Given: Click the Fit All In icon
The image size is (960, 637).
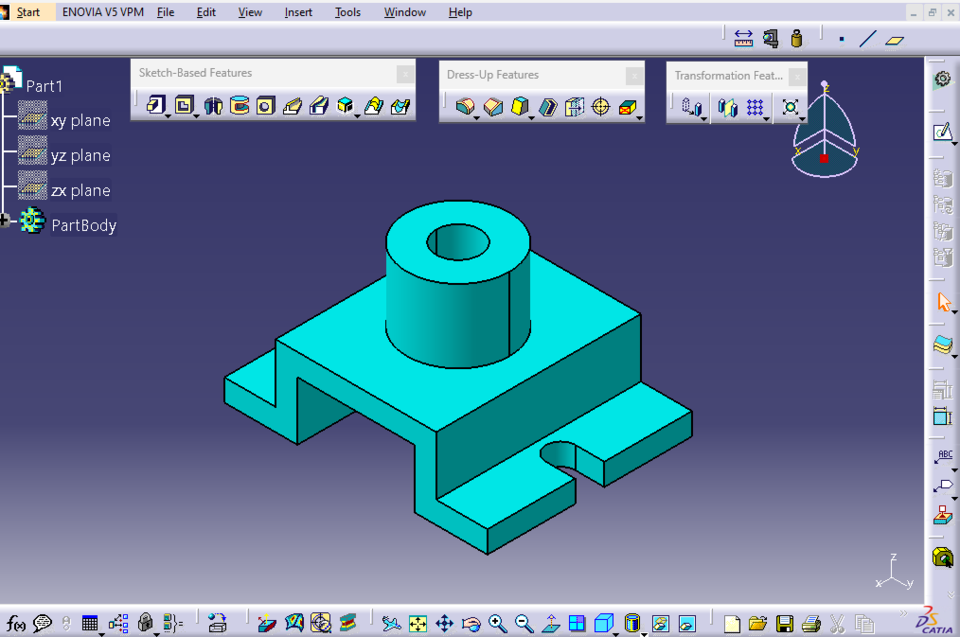Looking at the screenshot, I should 417,624.
